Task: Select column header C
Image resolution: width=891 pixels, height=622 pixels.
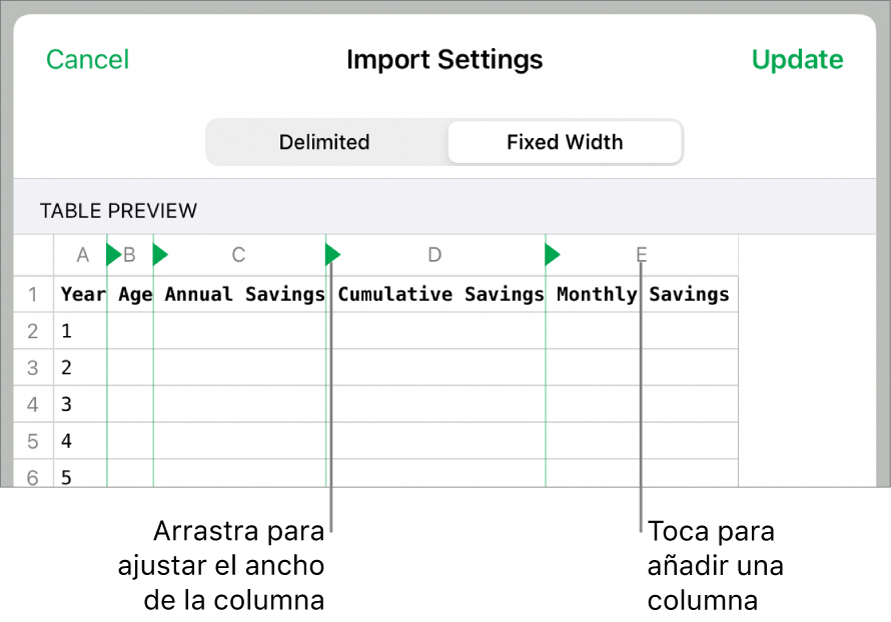Action: [238, 255]
